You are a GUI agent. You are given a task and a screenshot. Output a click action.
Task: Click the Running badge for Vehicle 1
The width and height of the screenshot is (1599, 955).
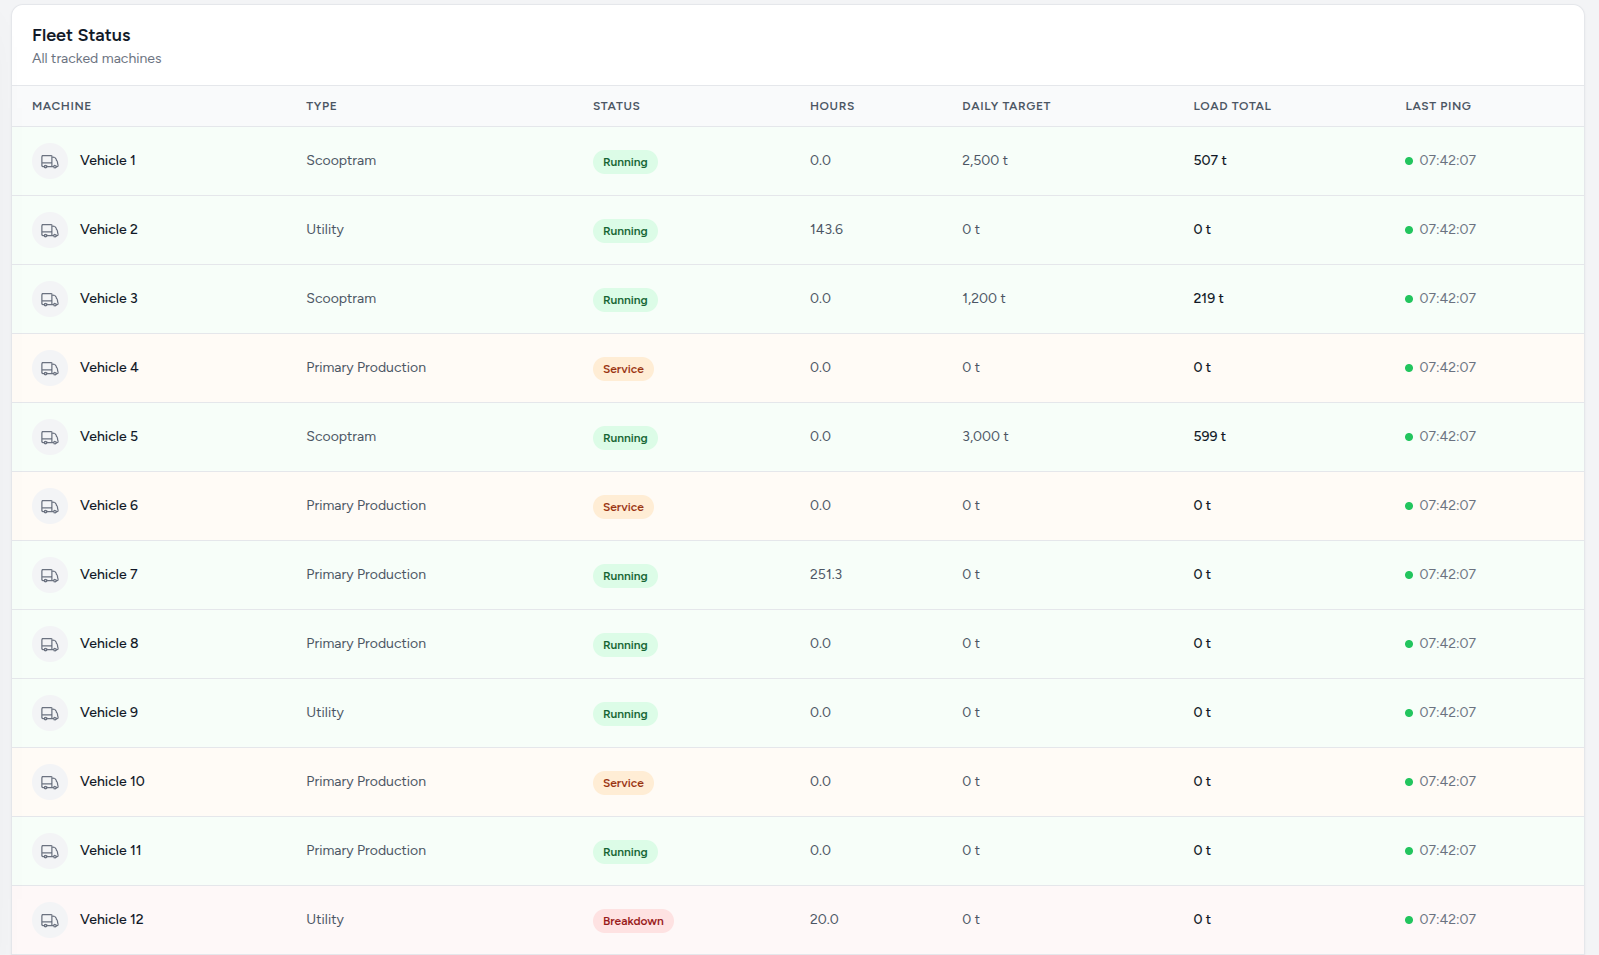pos(625,162)
